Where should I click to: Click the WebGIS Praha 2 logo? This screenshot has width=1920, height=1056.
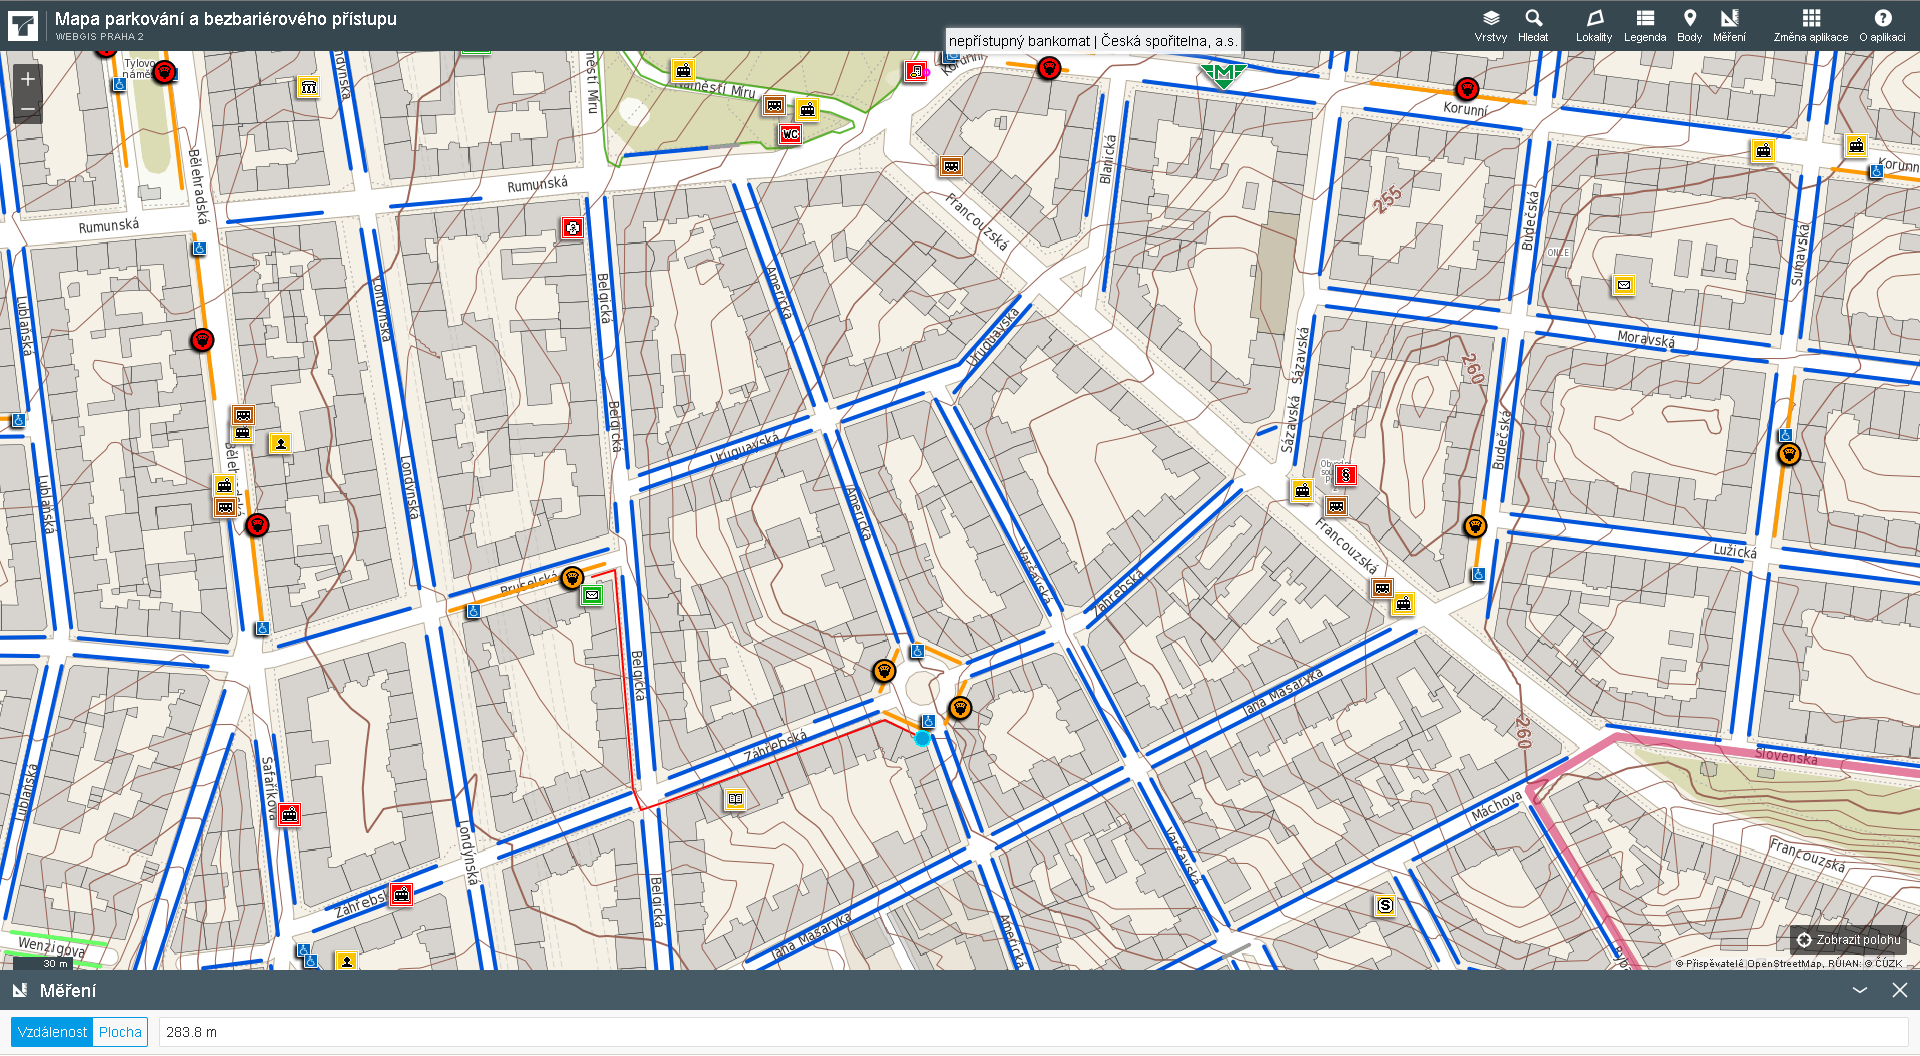tap(22, 25)
